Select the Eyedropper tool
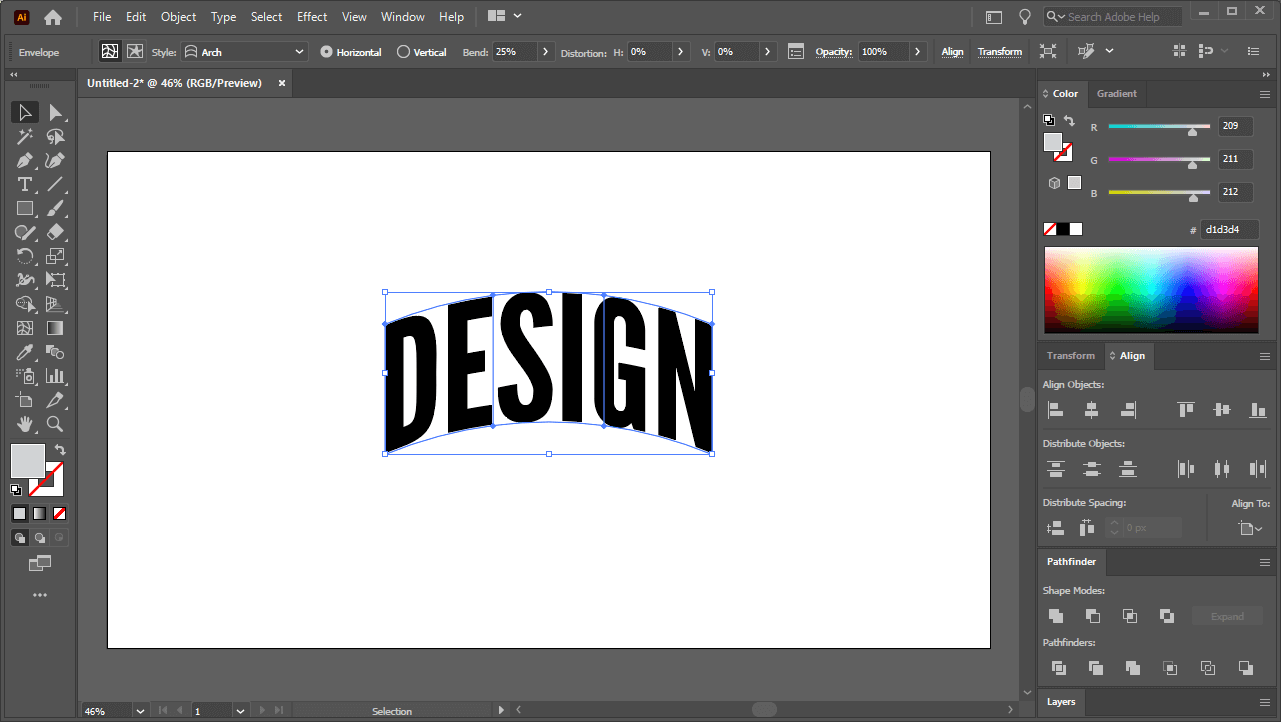This screenshot has width=1281, height=722. pyautogui.click(x=25, y=352)
